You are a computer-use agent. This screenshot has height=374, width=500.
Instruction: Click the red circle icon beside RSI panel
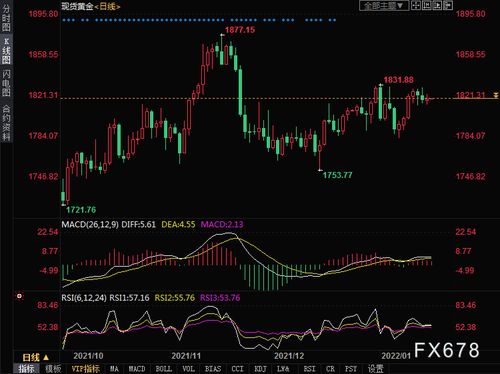click(x=20, y=296)
